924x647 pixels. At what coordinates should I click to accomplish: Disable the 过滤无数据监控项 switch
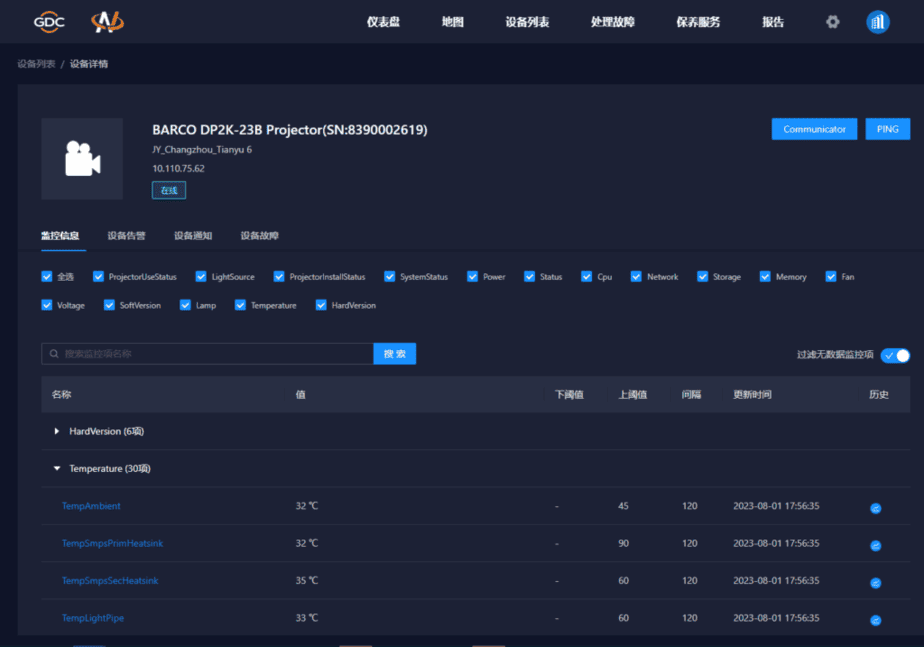(x=895, y=355)
